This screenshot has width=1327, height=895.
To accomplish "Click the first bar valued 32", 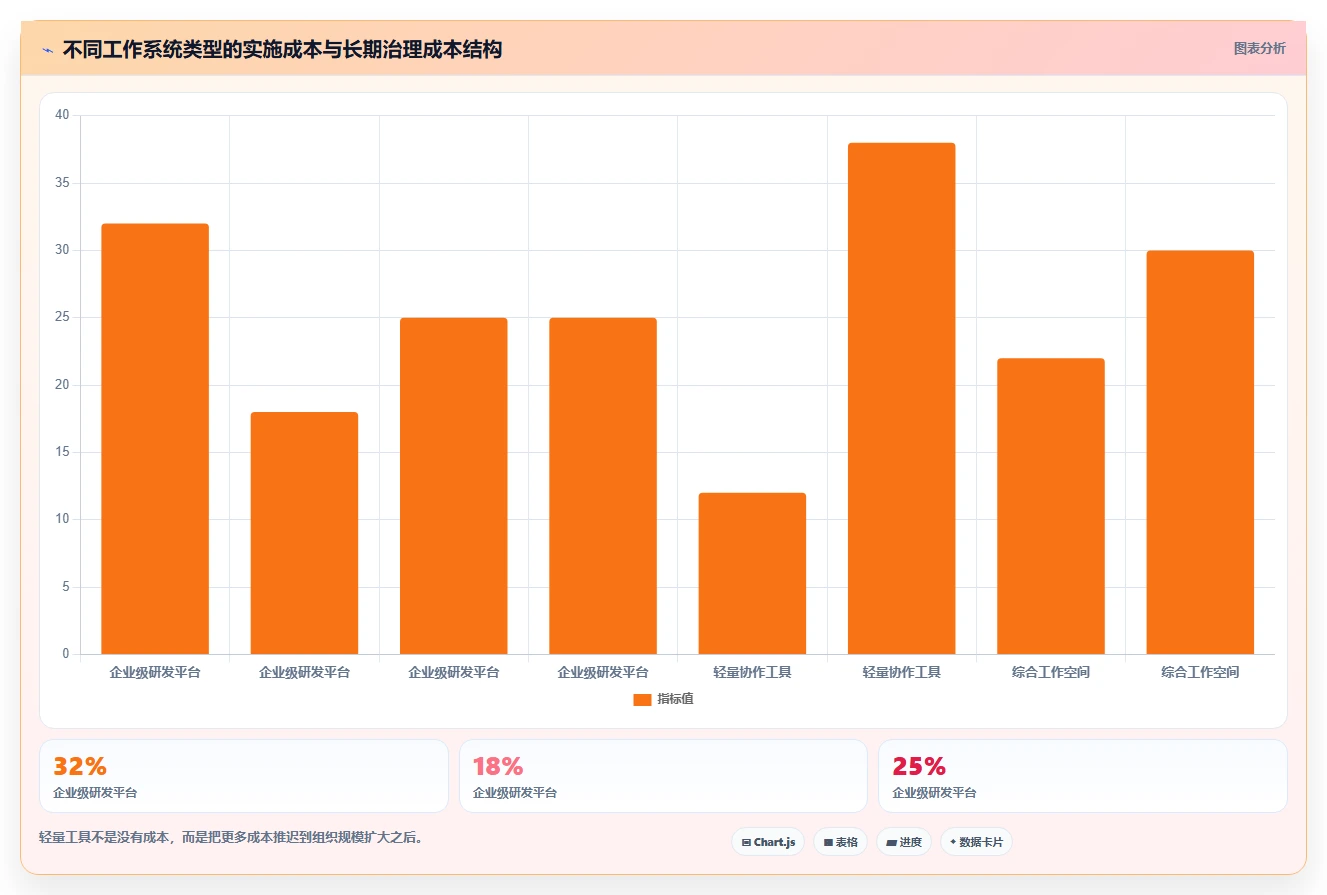I will [155, 439].
